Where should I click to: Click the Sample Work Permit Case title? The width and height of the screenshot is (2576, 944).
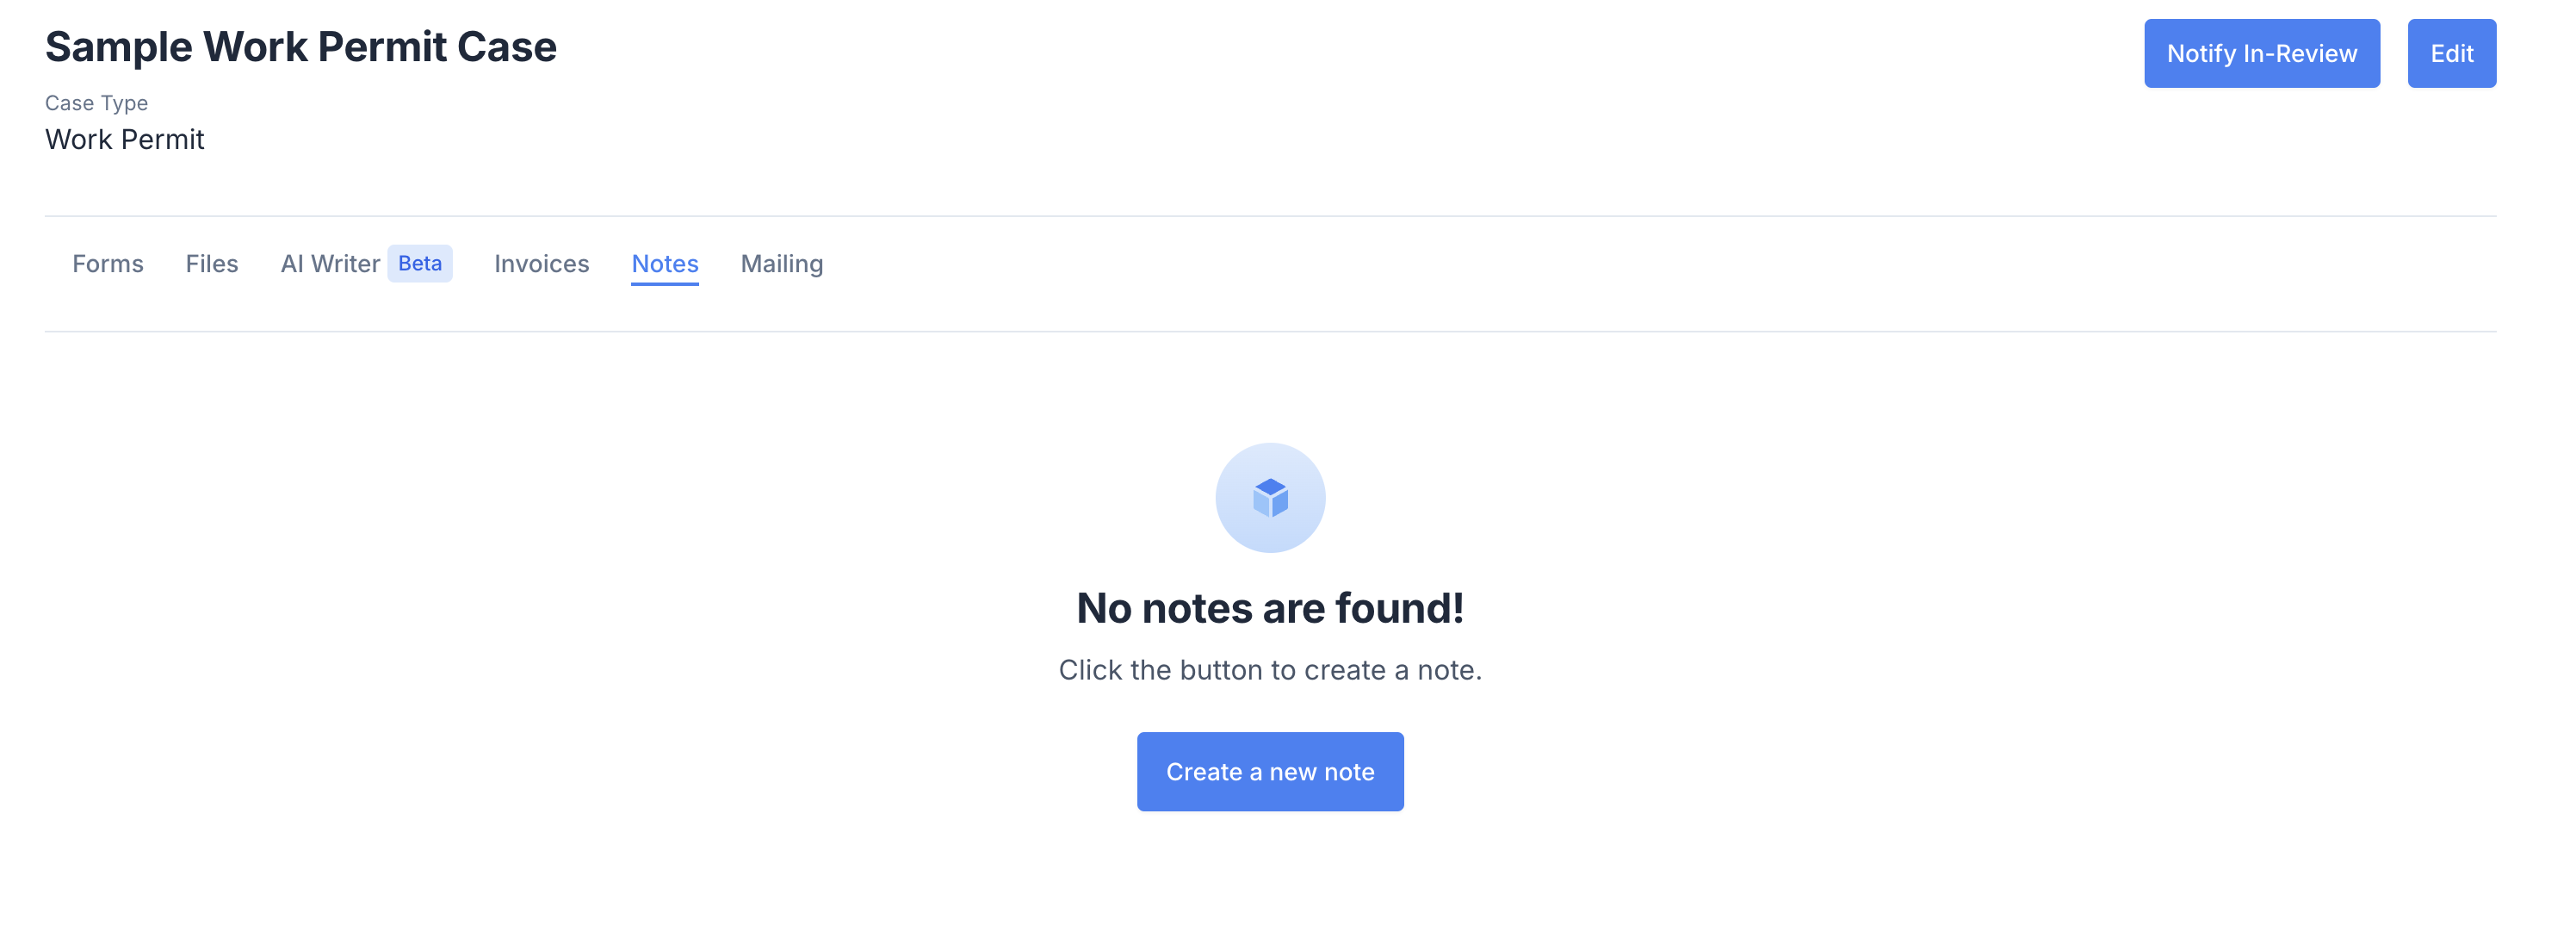pos(301,47)
